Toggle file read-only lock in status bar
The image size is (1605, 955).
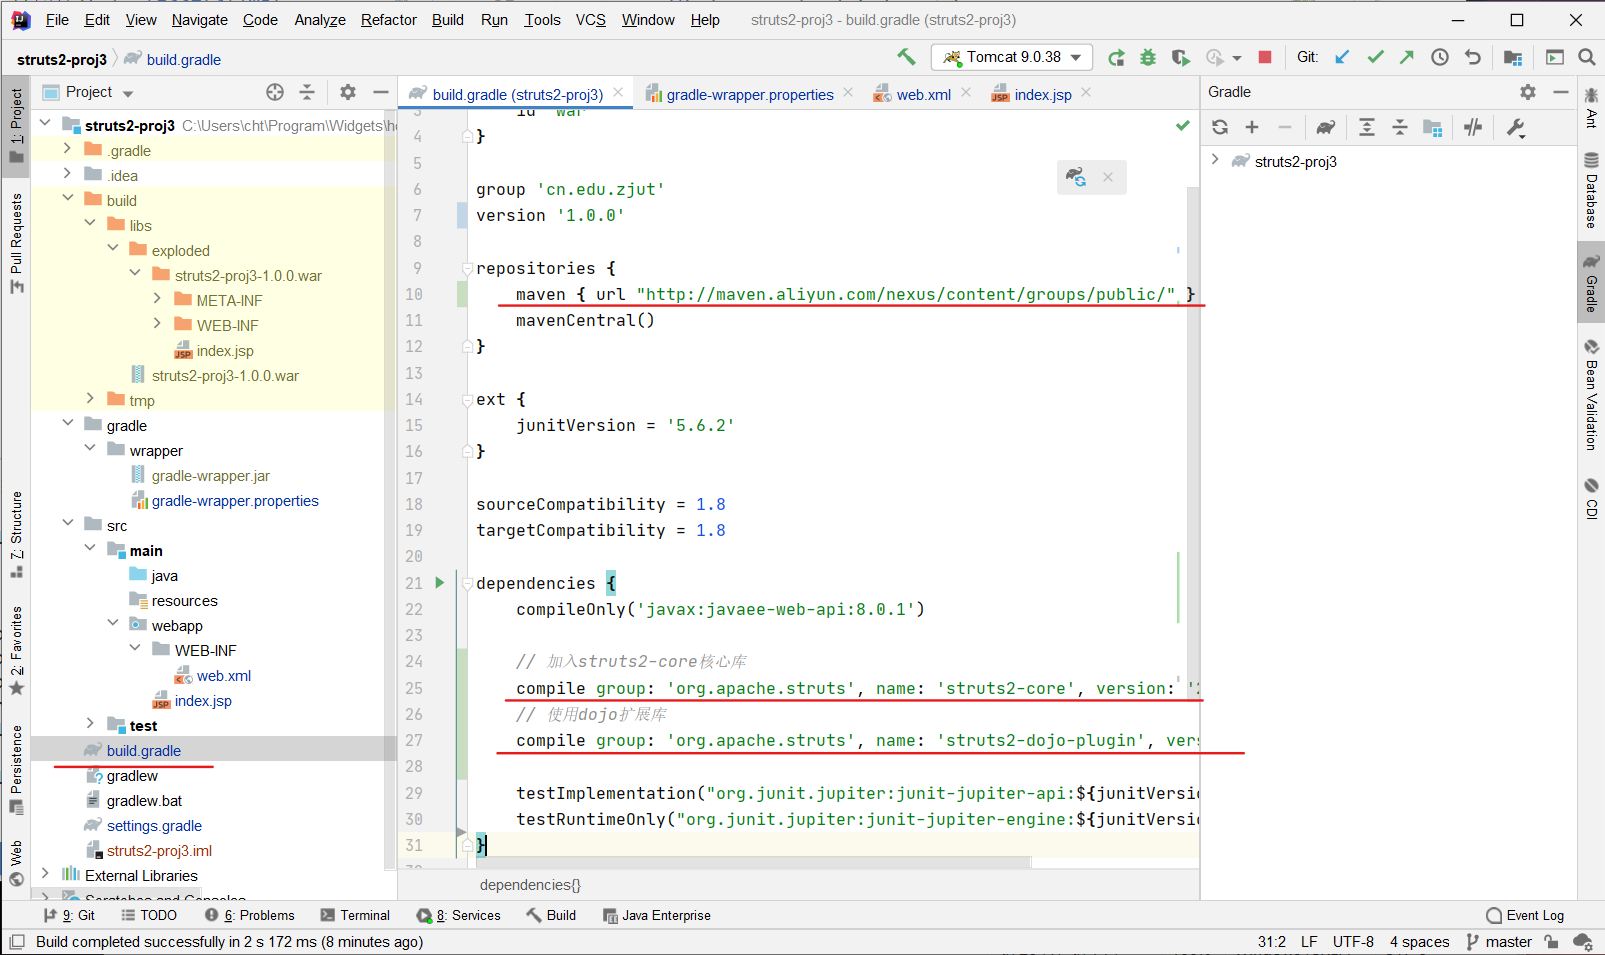(x=1551, y=942)
